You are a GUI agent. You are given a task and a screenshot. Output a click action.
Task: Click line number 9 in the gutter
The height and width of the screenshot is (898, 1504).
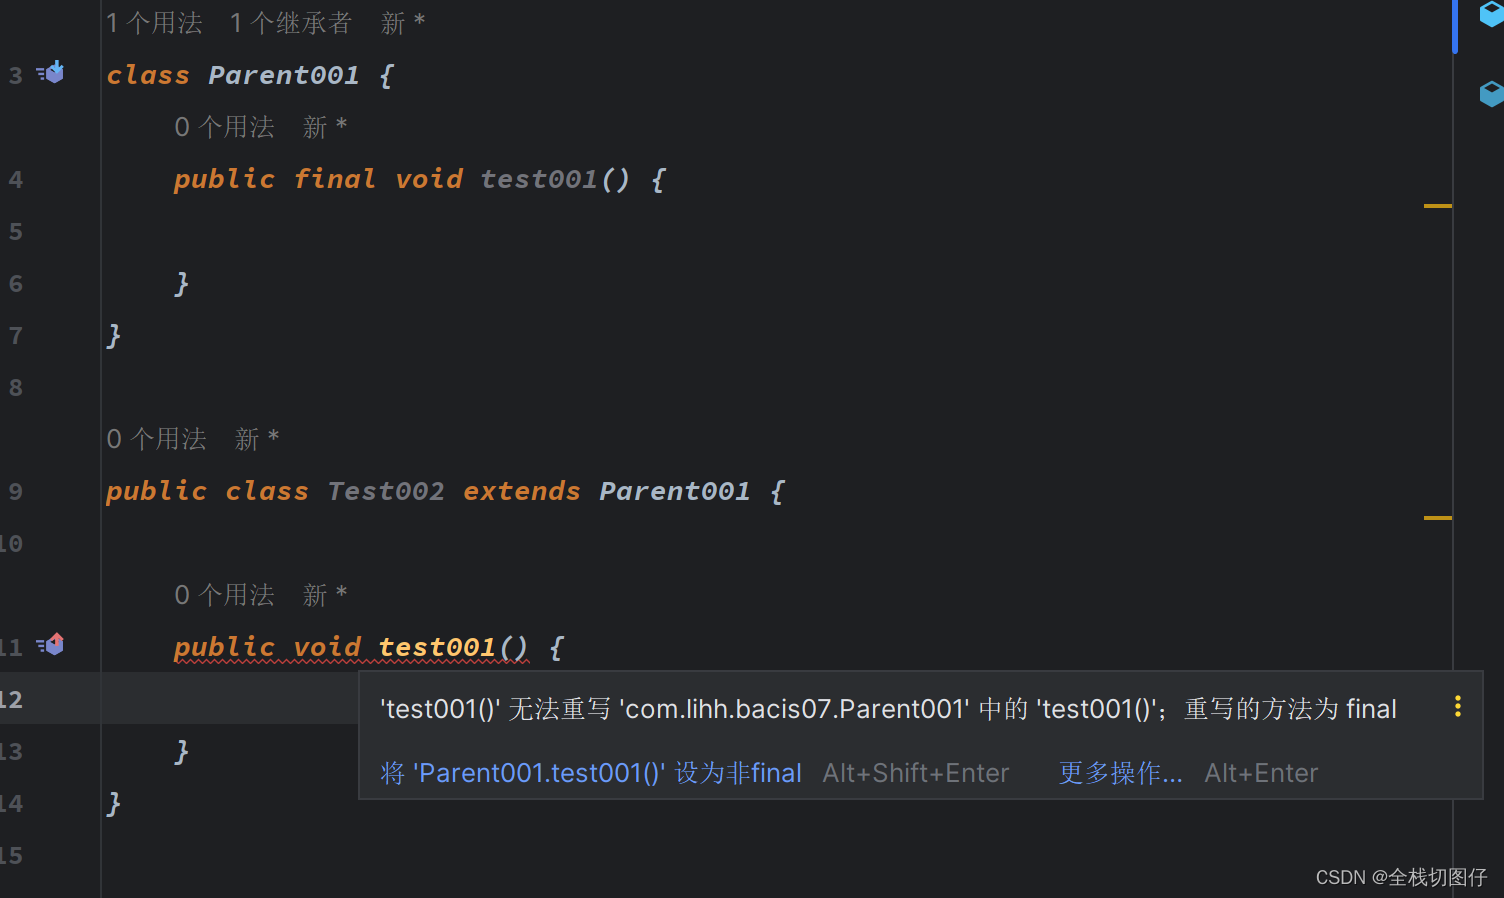(x=16, y=491)
